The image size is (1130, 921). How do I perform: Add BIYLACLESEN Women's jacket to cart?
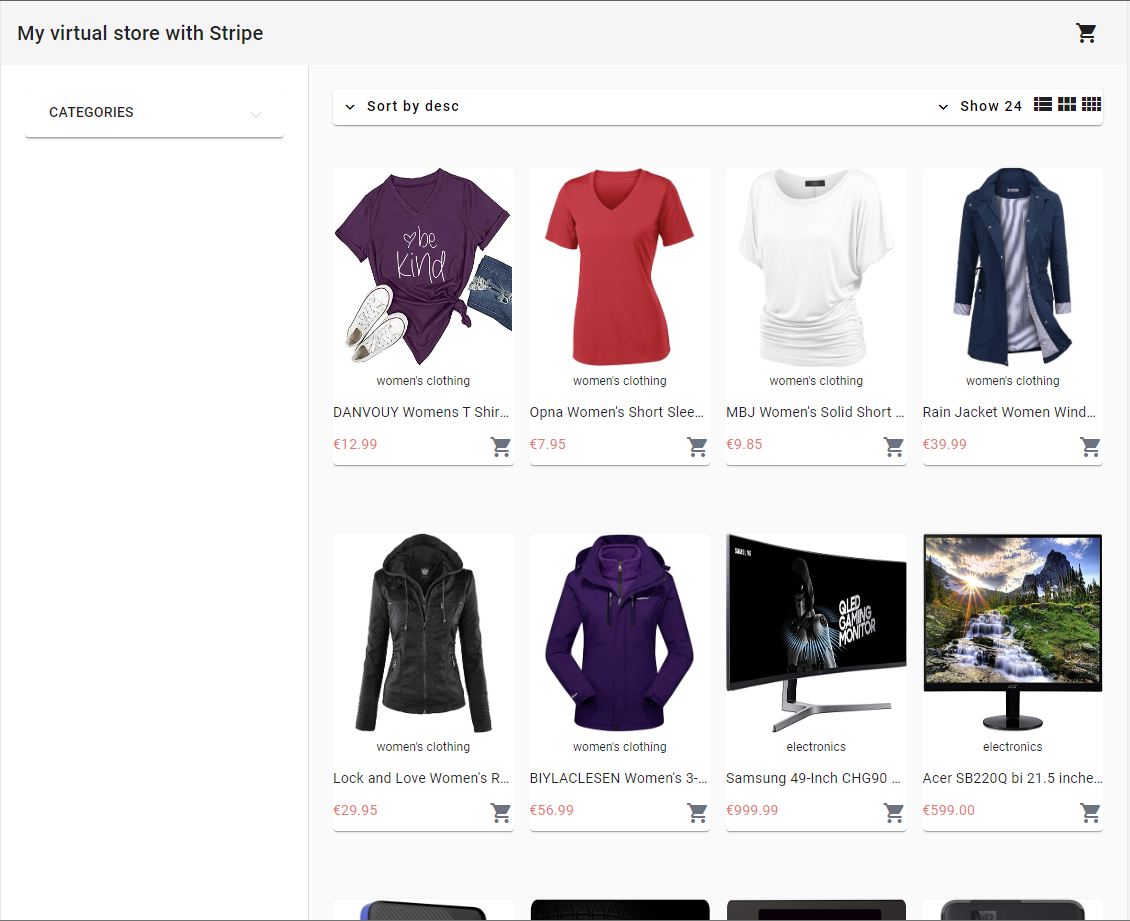697,813
